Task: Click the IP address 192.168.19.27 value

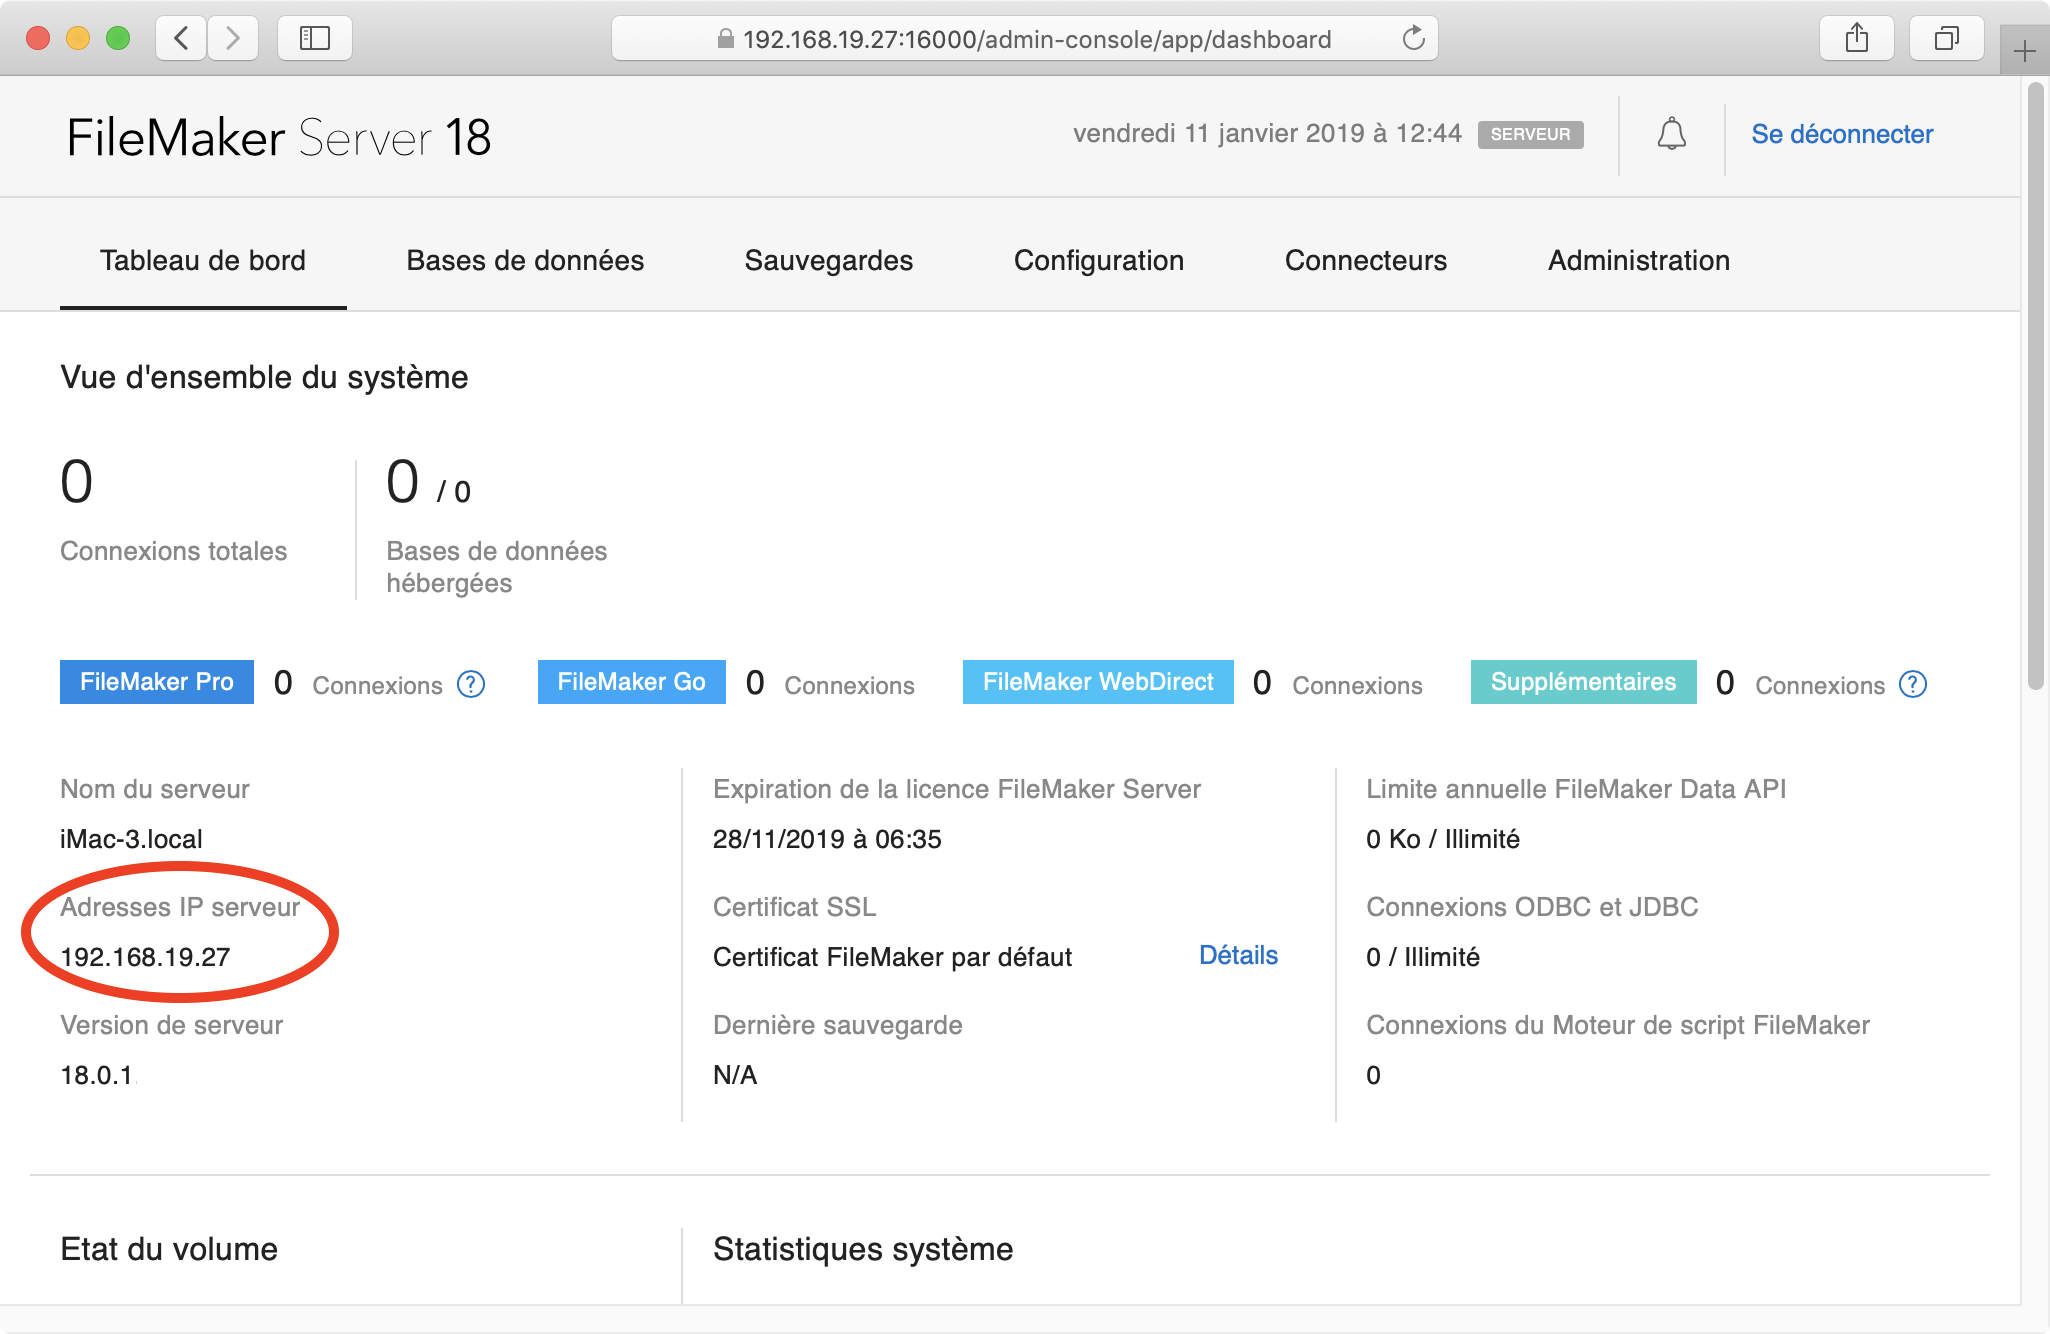Action: pos(145,957)
